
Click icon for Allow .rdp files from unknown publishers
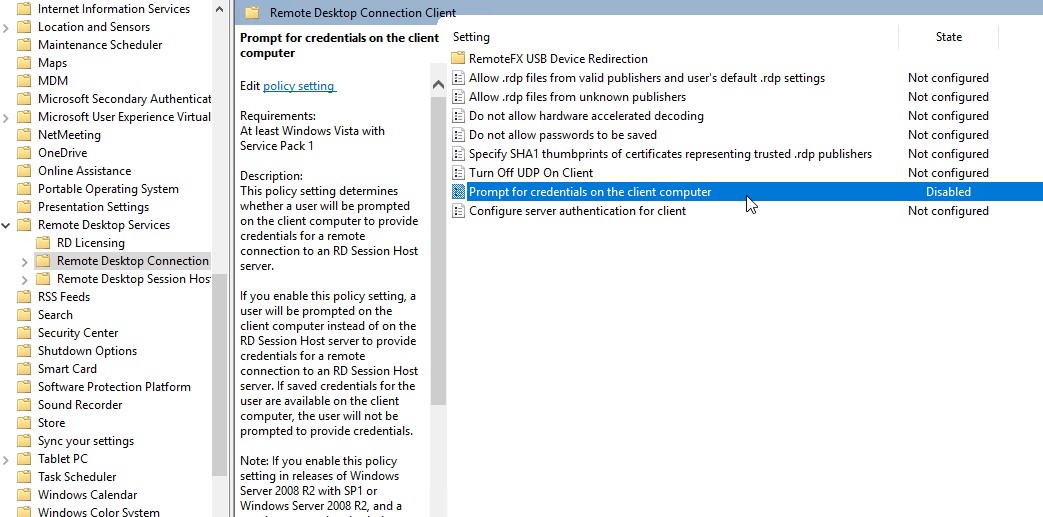coord(458,97)
